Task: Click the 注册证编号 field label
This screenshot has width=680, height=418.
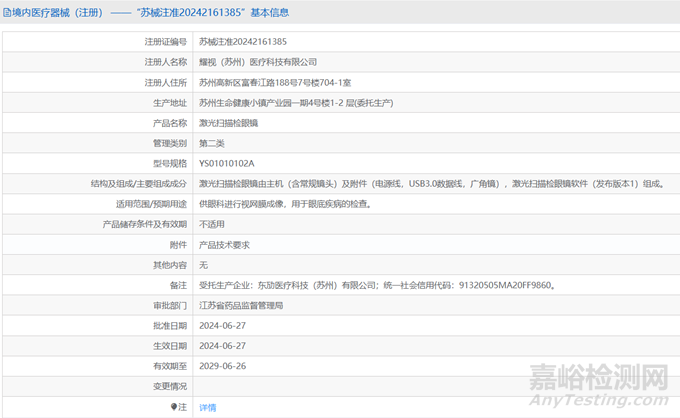Action: pos(165,41)
